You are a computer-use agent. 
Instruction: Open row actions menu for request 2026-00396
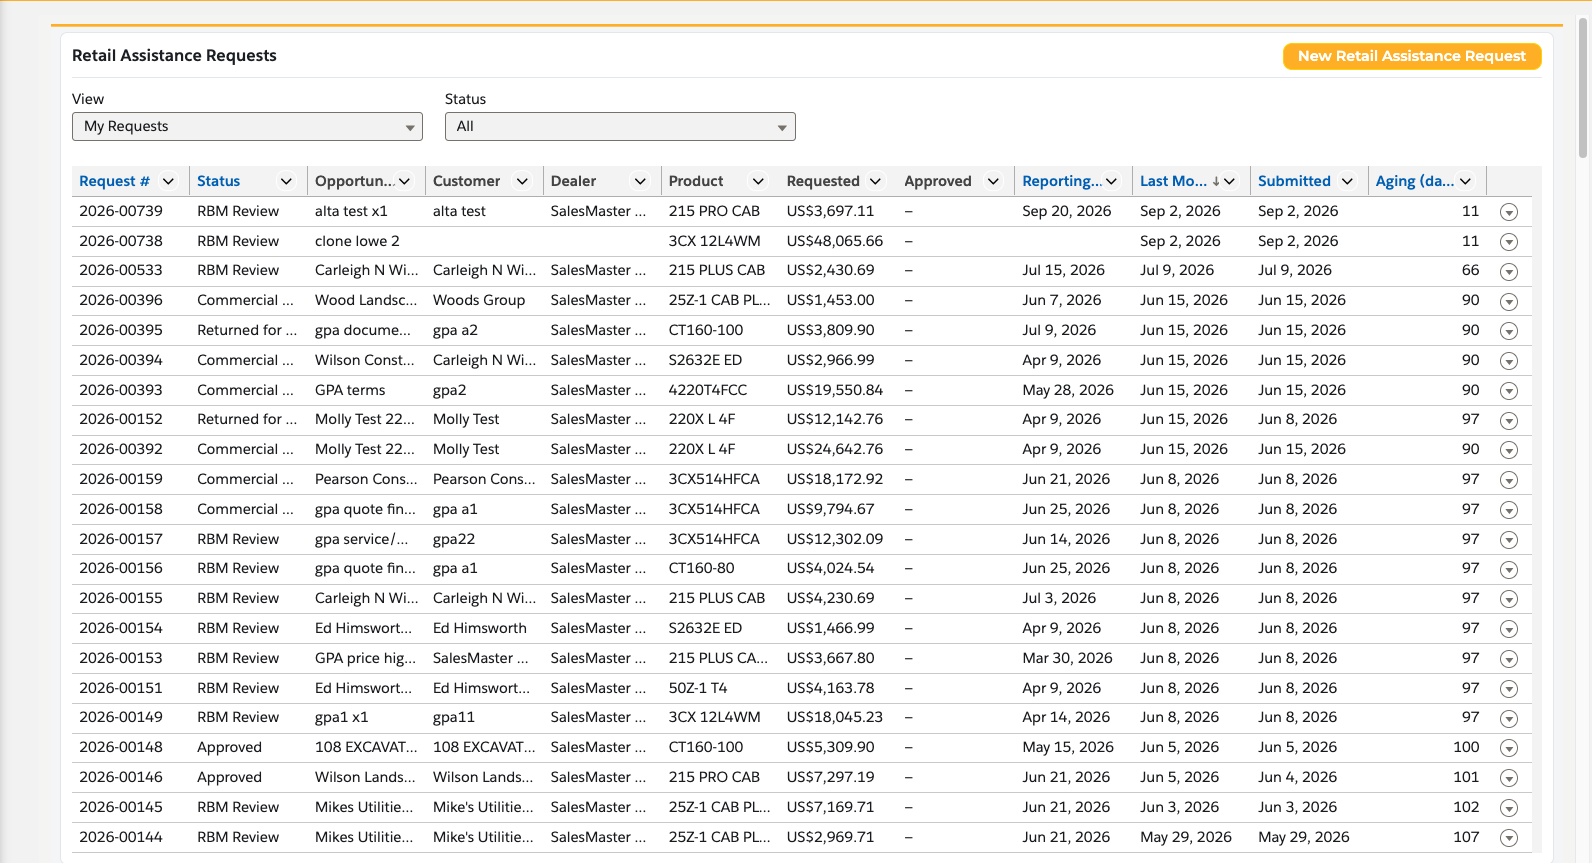point(1509,301)
